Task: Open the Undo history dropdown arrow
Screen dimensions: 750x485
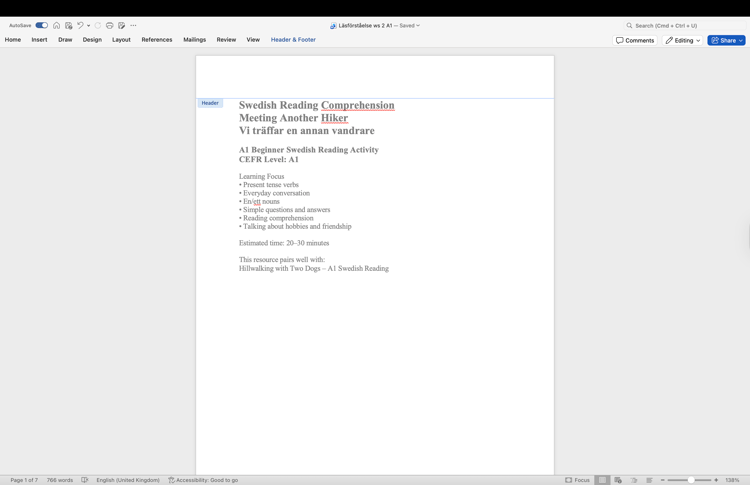Action: click(88, 26)
